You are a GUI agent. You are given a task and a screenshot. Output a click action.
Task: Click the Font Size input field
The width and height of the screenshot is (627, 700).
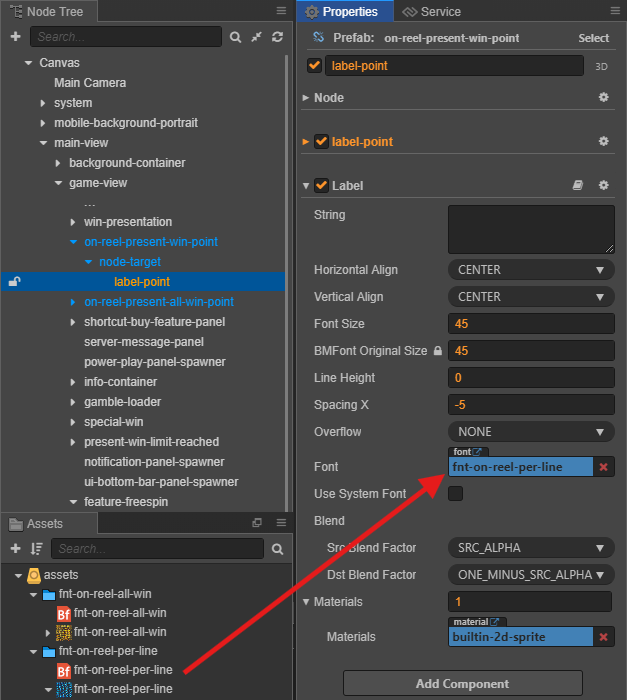pos(531,324)
